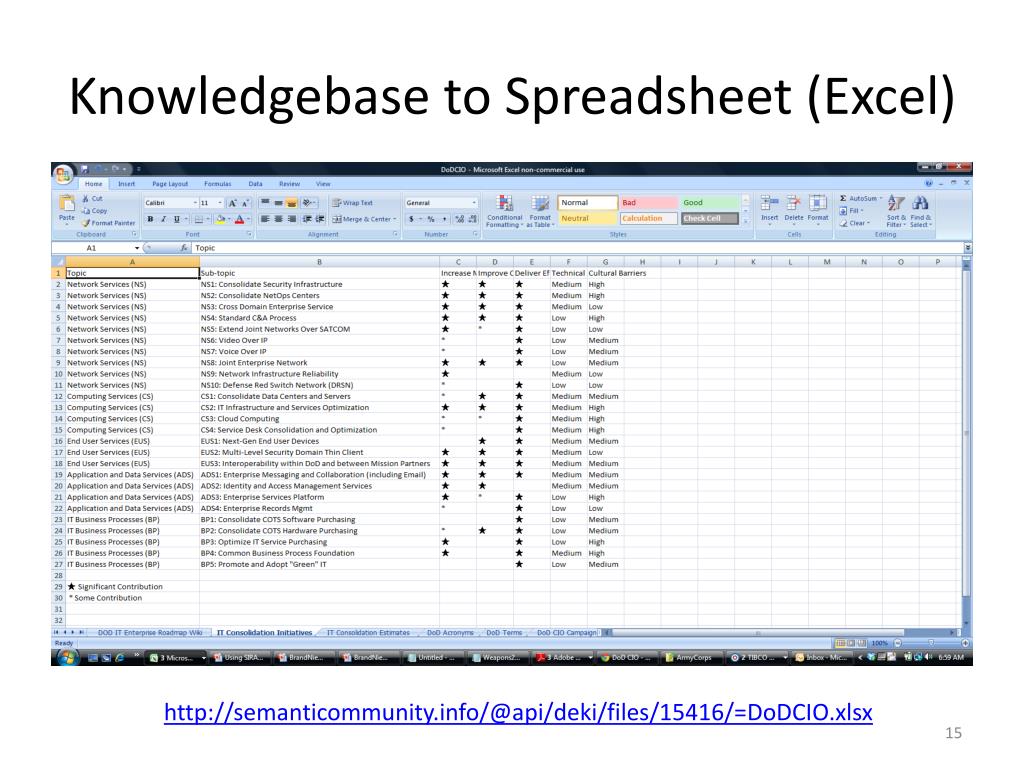Apply the Bad cell style

coord(648,203)
